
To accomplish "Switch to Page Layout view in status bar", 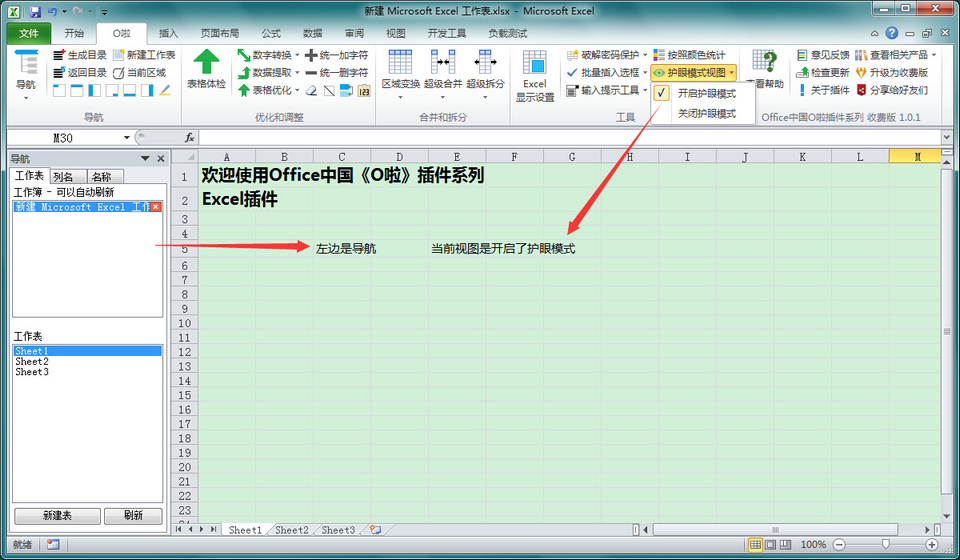I will point(770,544).
